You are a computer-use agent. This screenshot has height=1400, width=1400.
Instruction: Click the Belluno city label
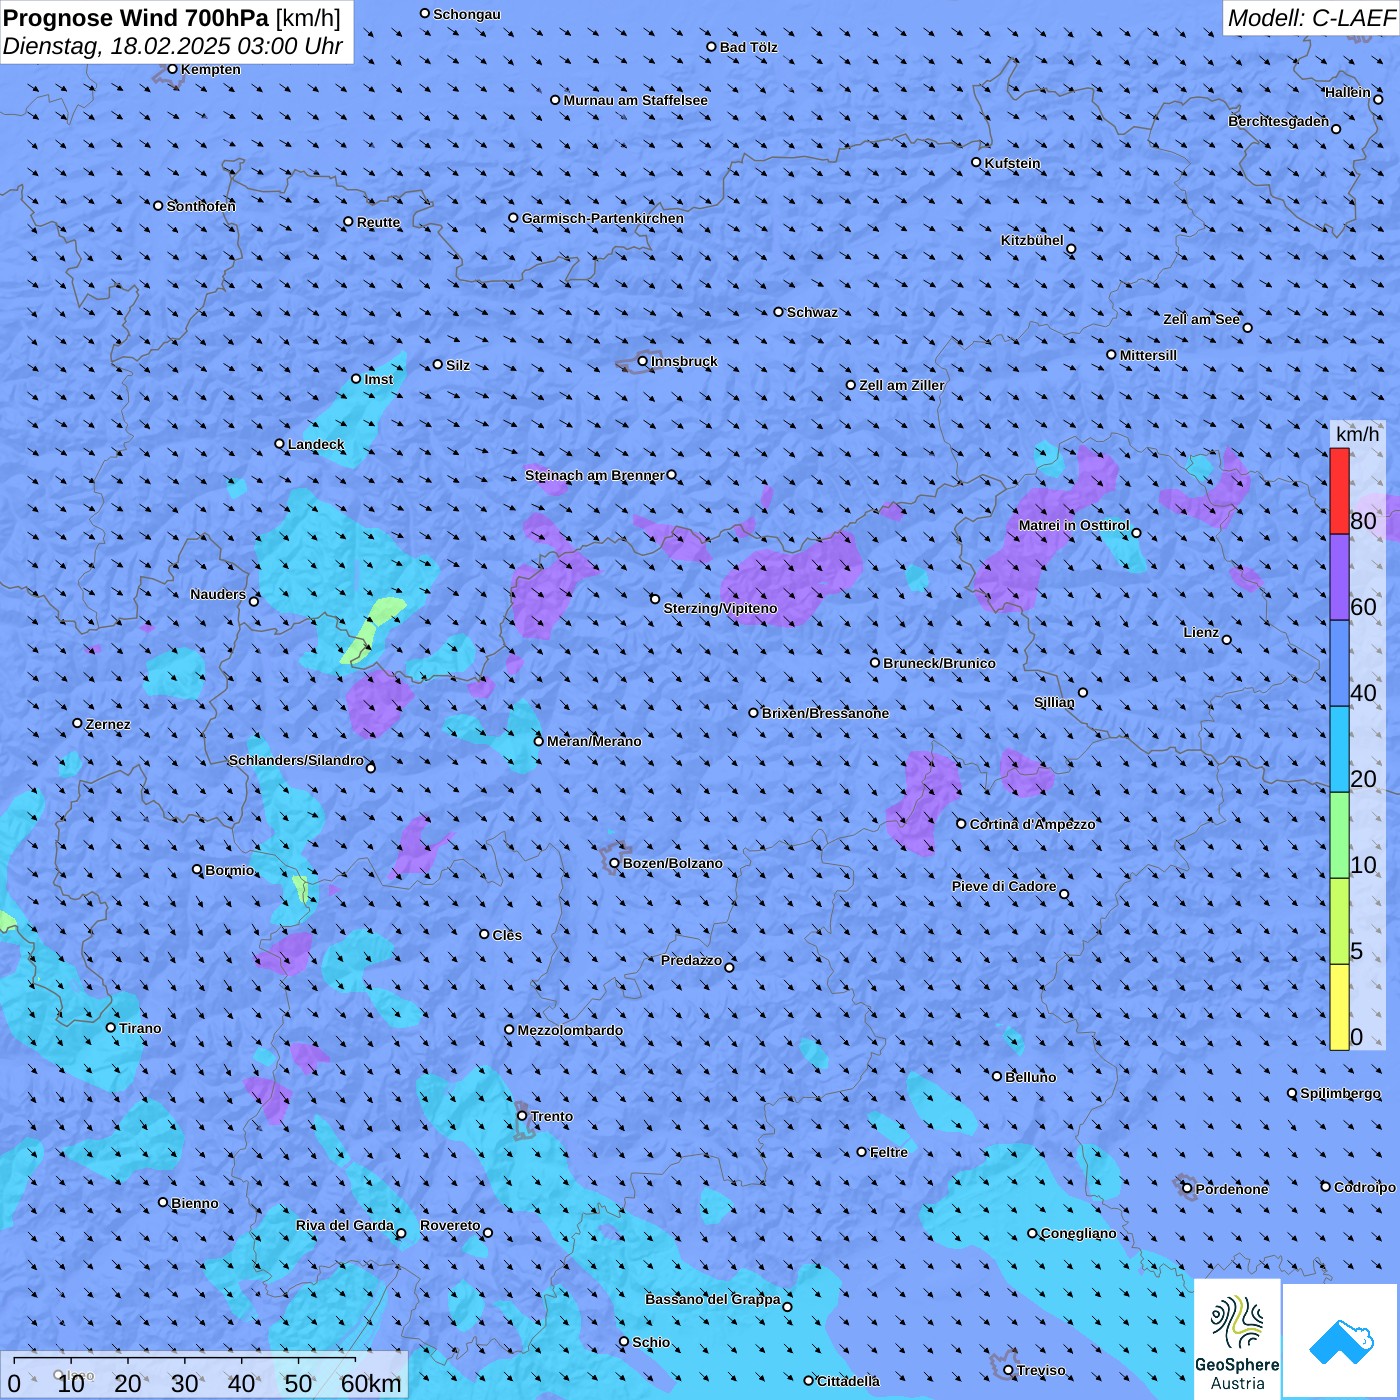point(1031,1077)
